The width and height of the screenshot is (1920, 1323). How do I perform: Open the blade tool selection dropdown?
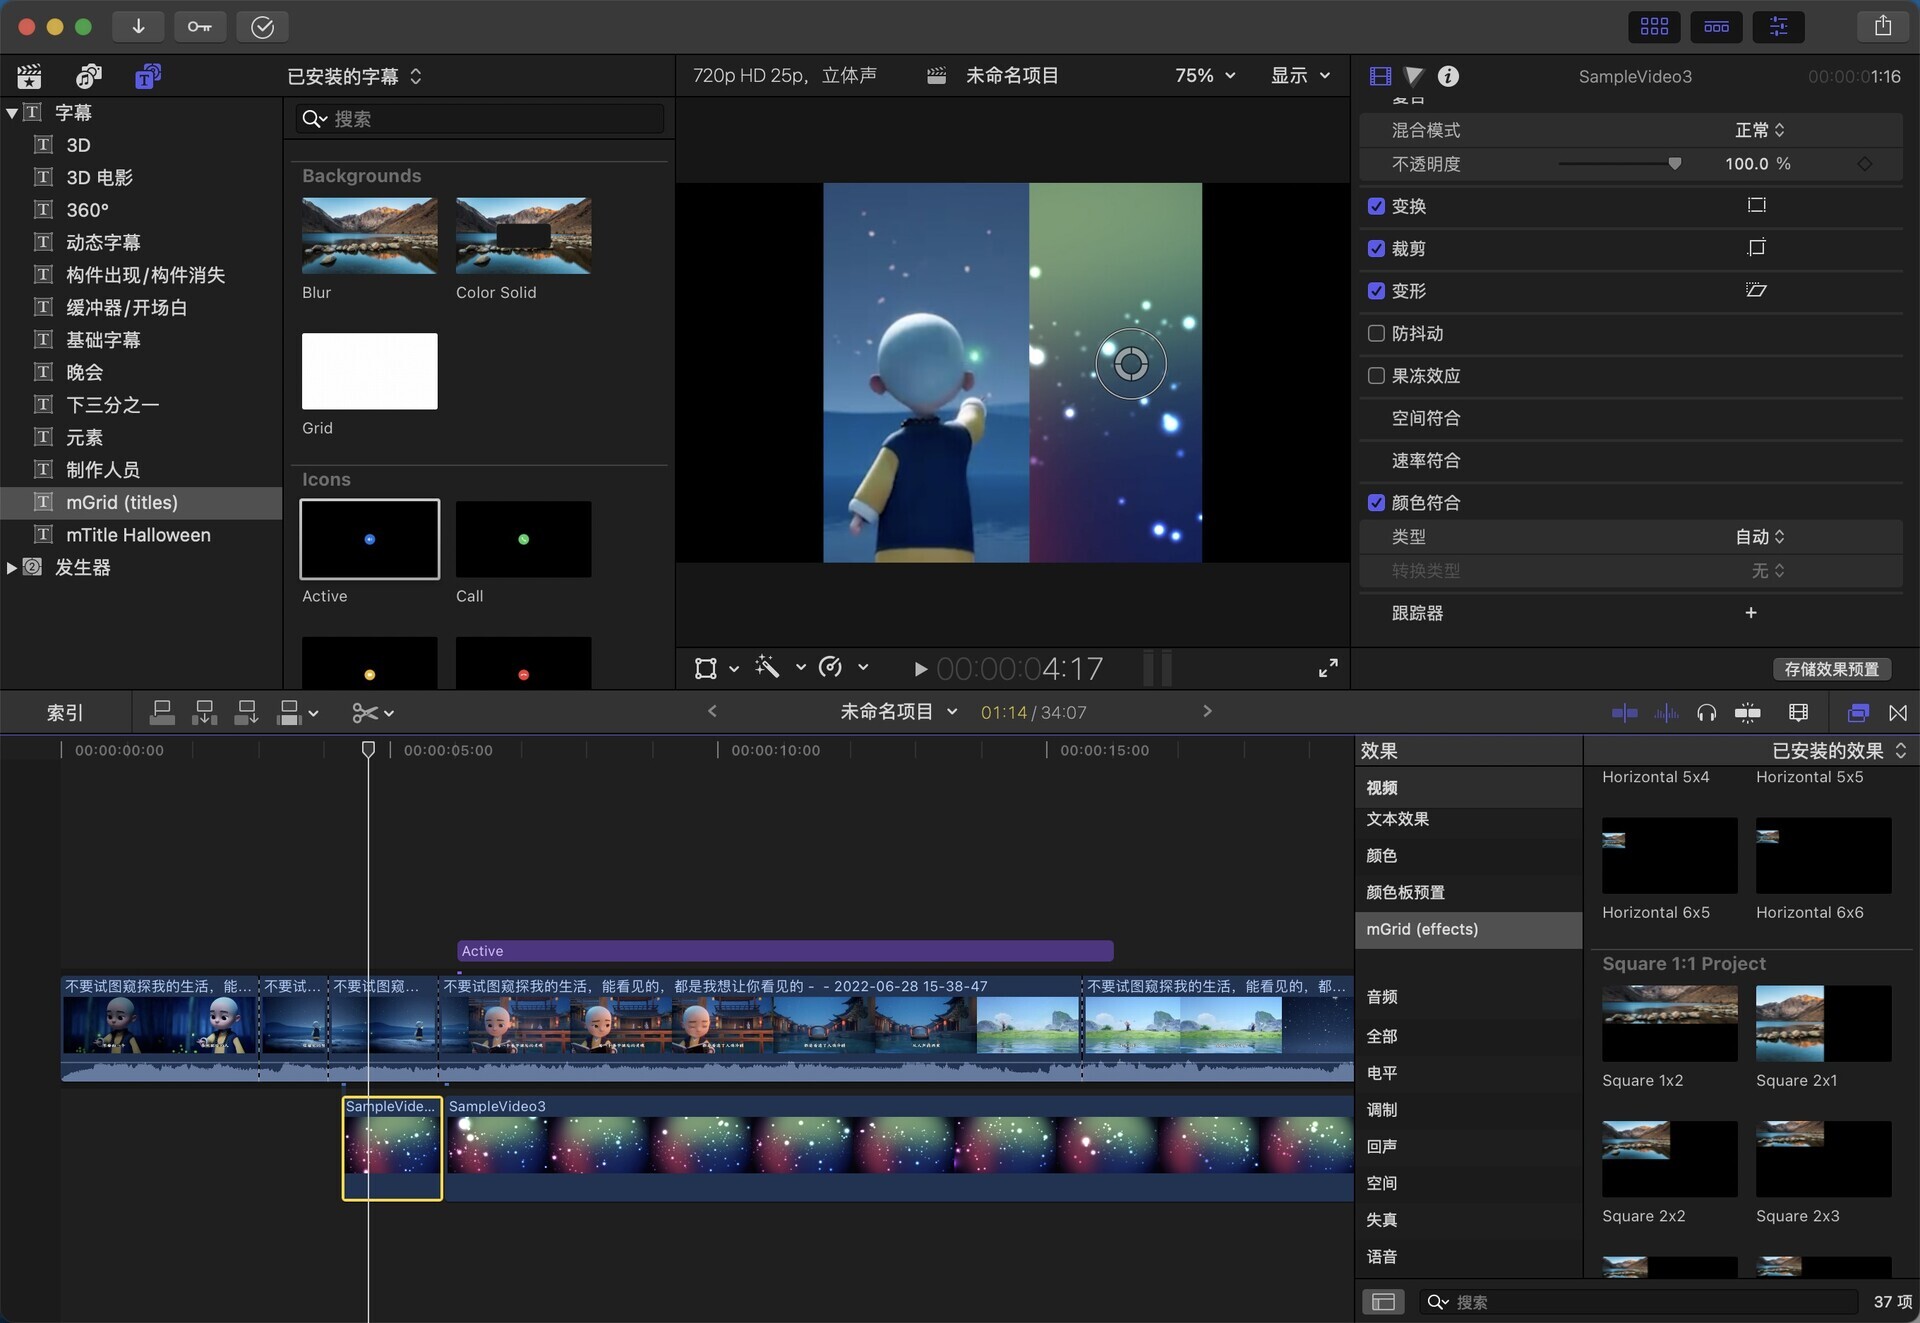tap(373, 712)
